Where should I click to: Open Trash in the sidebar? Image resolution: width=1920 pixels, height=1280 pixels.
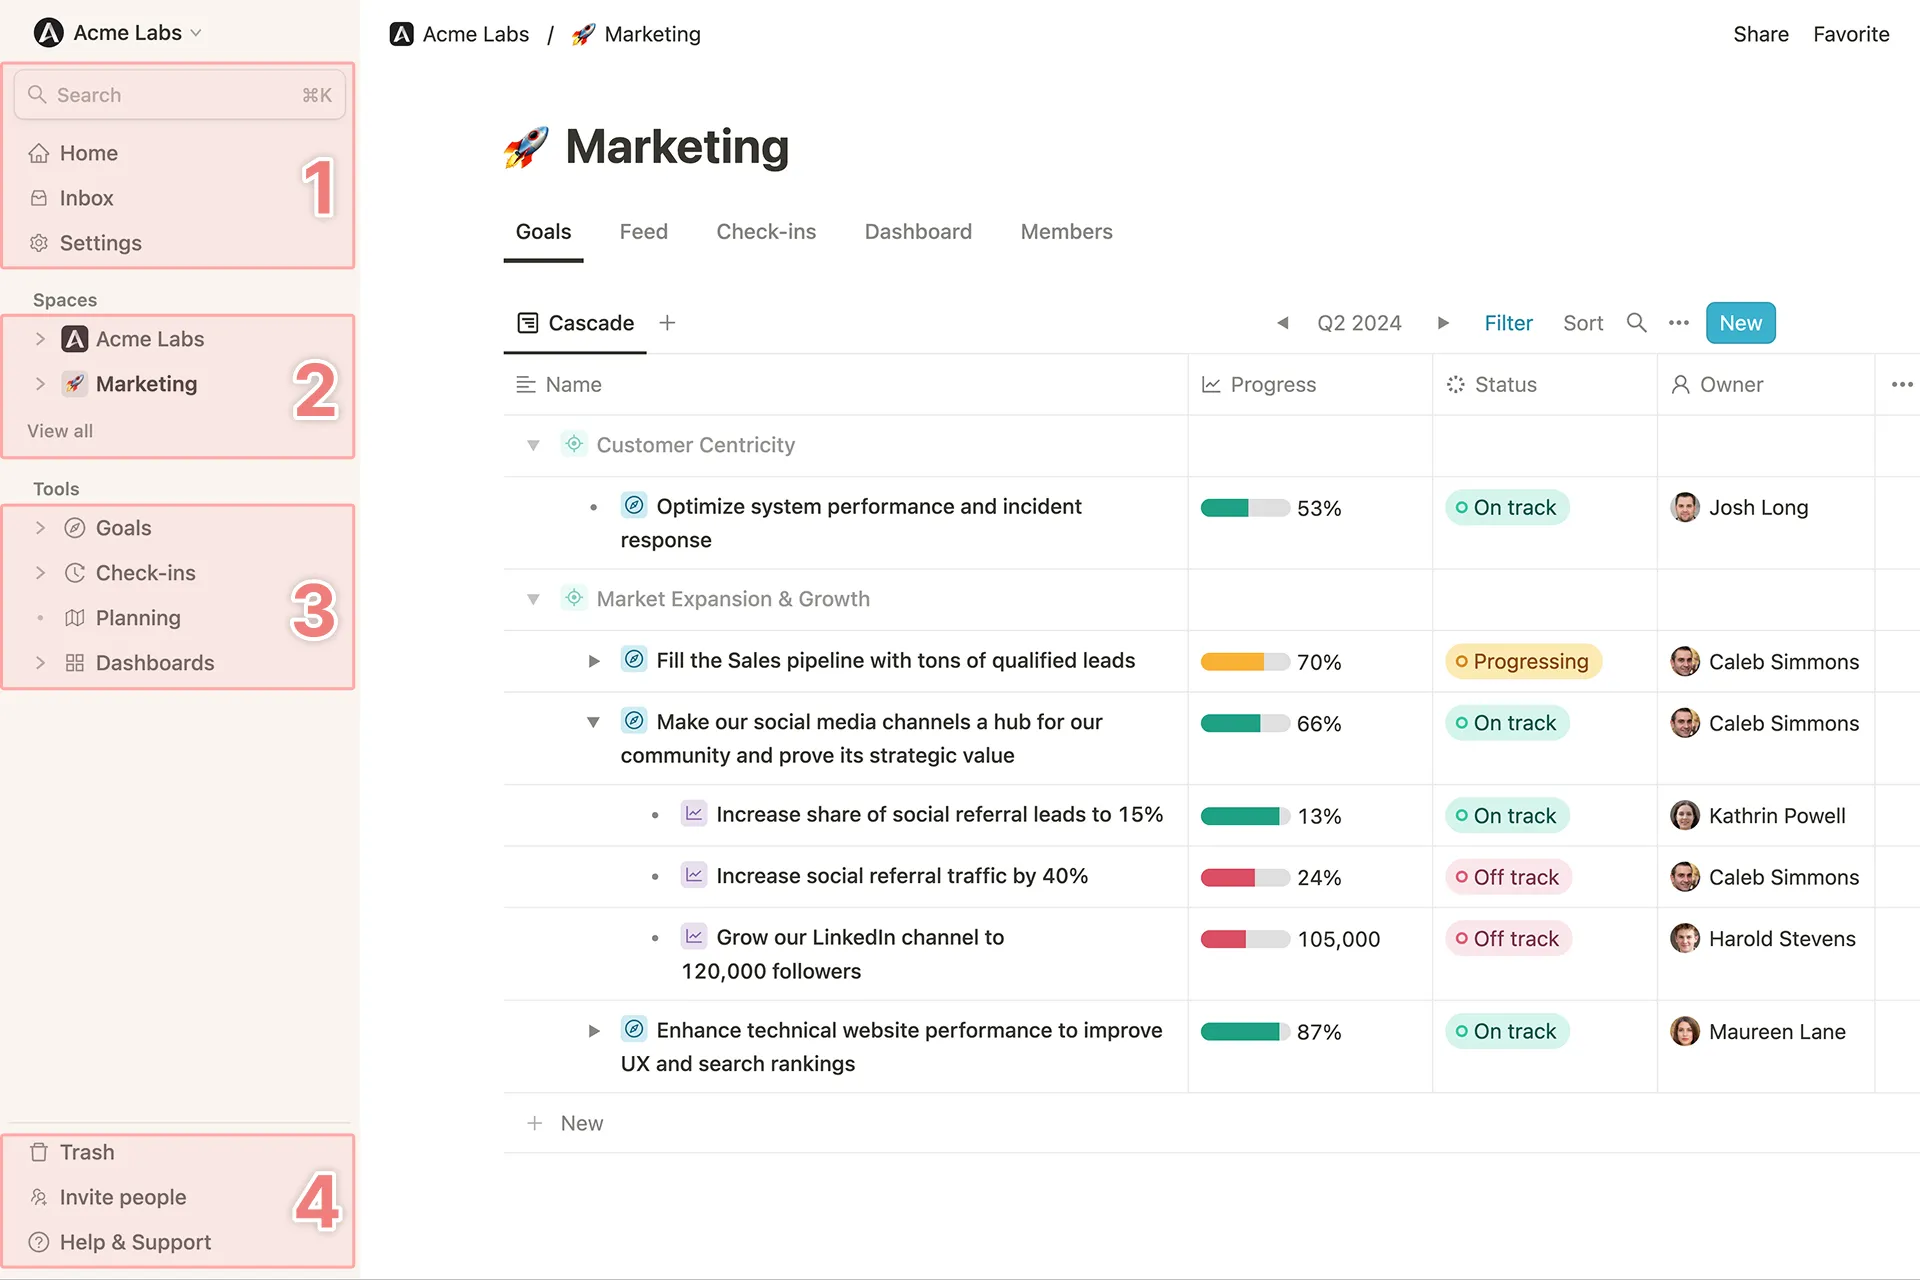86,1152
